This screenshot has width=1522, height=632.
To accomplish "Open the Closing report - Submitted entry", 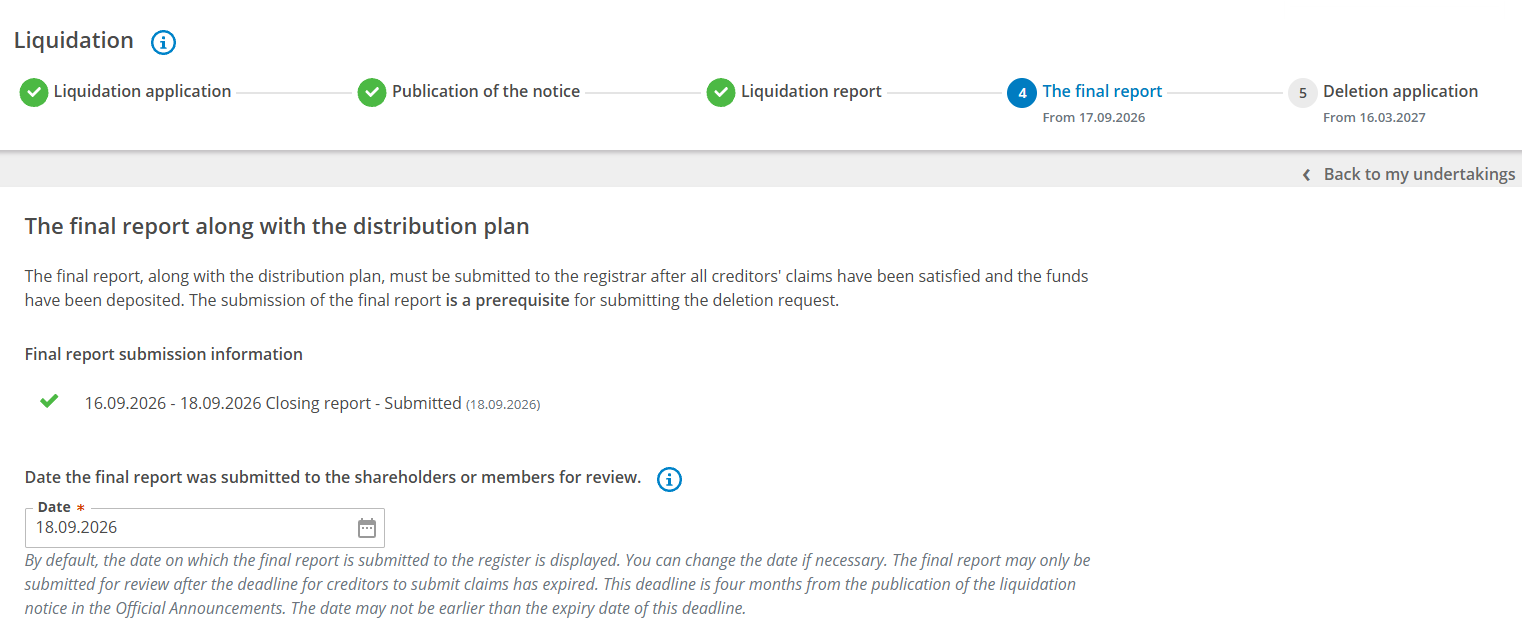I will point(312,404).
